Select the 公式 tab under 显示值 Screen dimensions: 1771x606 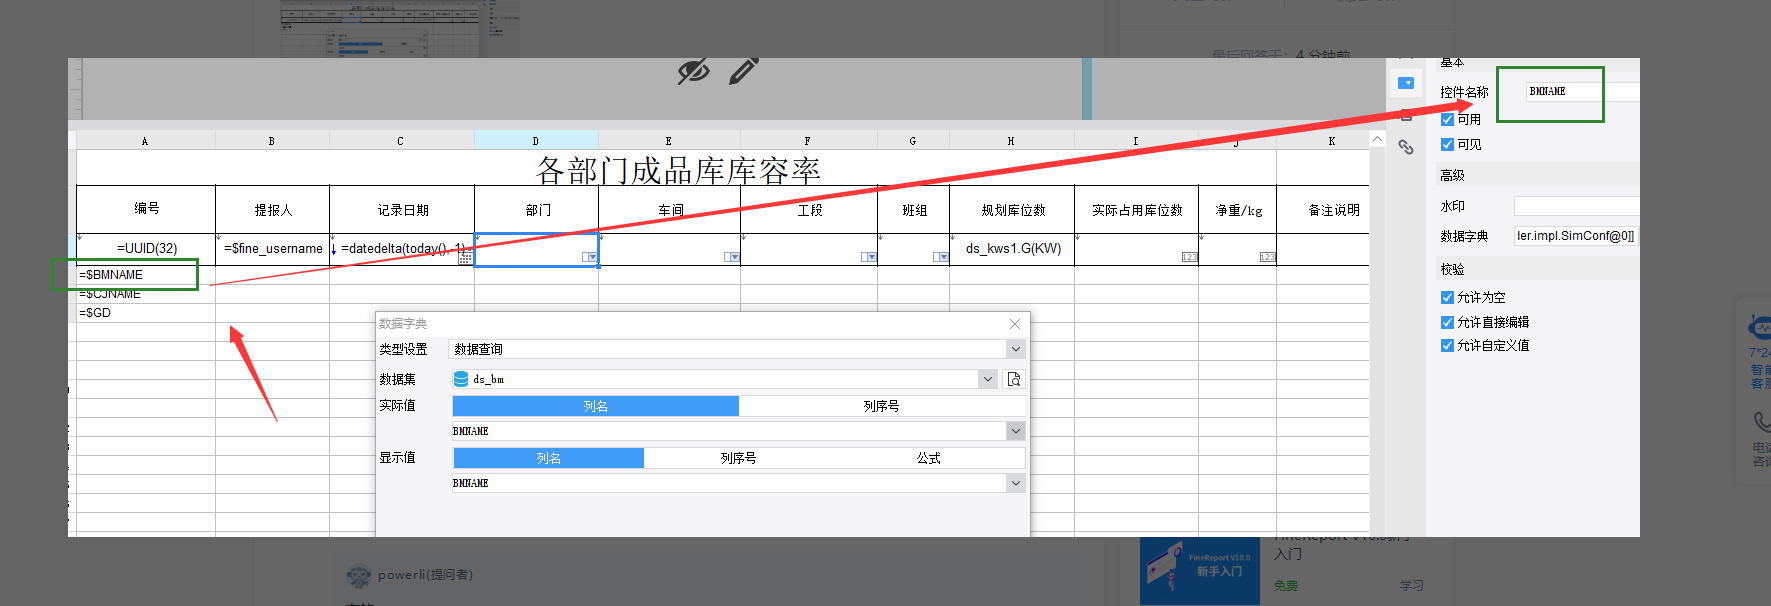[929, 458]
